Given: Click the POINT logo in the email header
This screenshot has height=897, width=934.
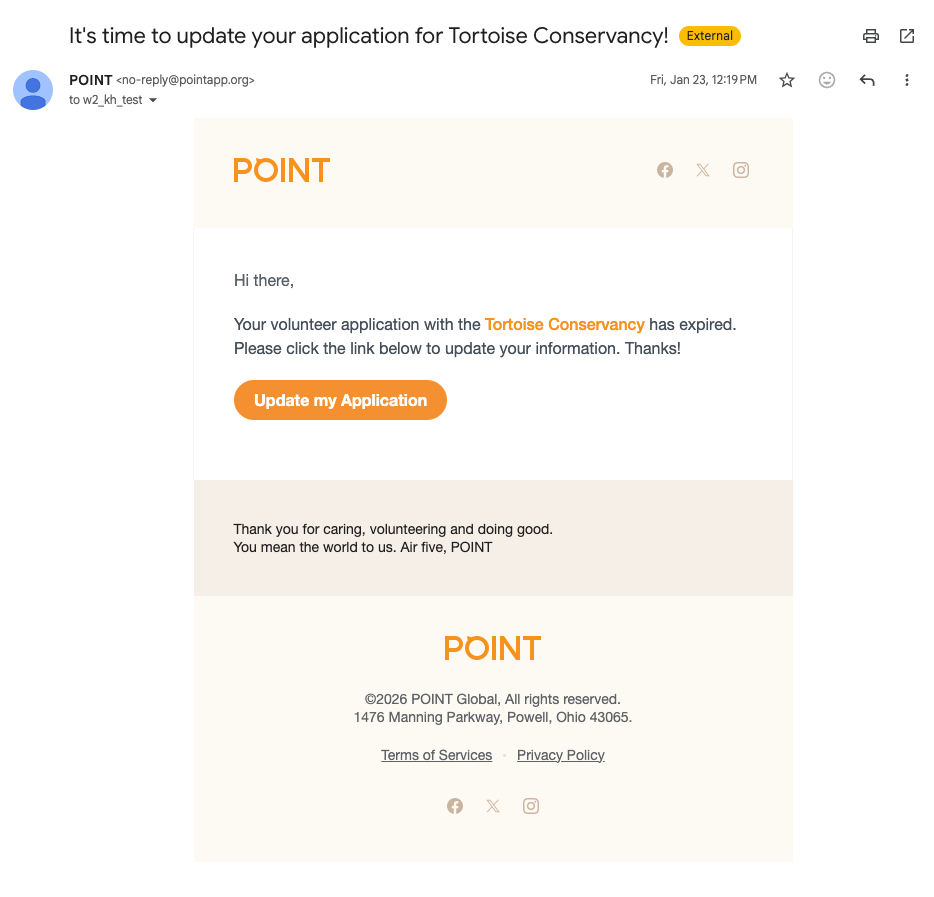Looking at the screenshot, I should point(281,170).
